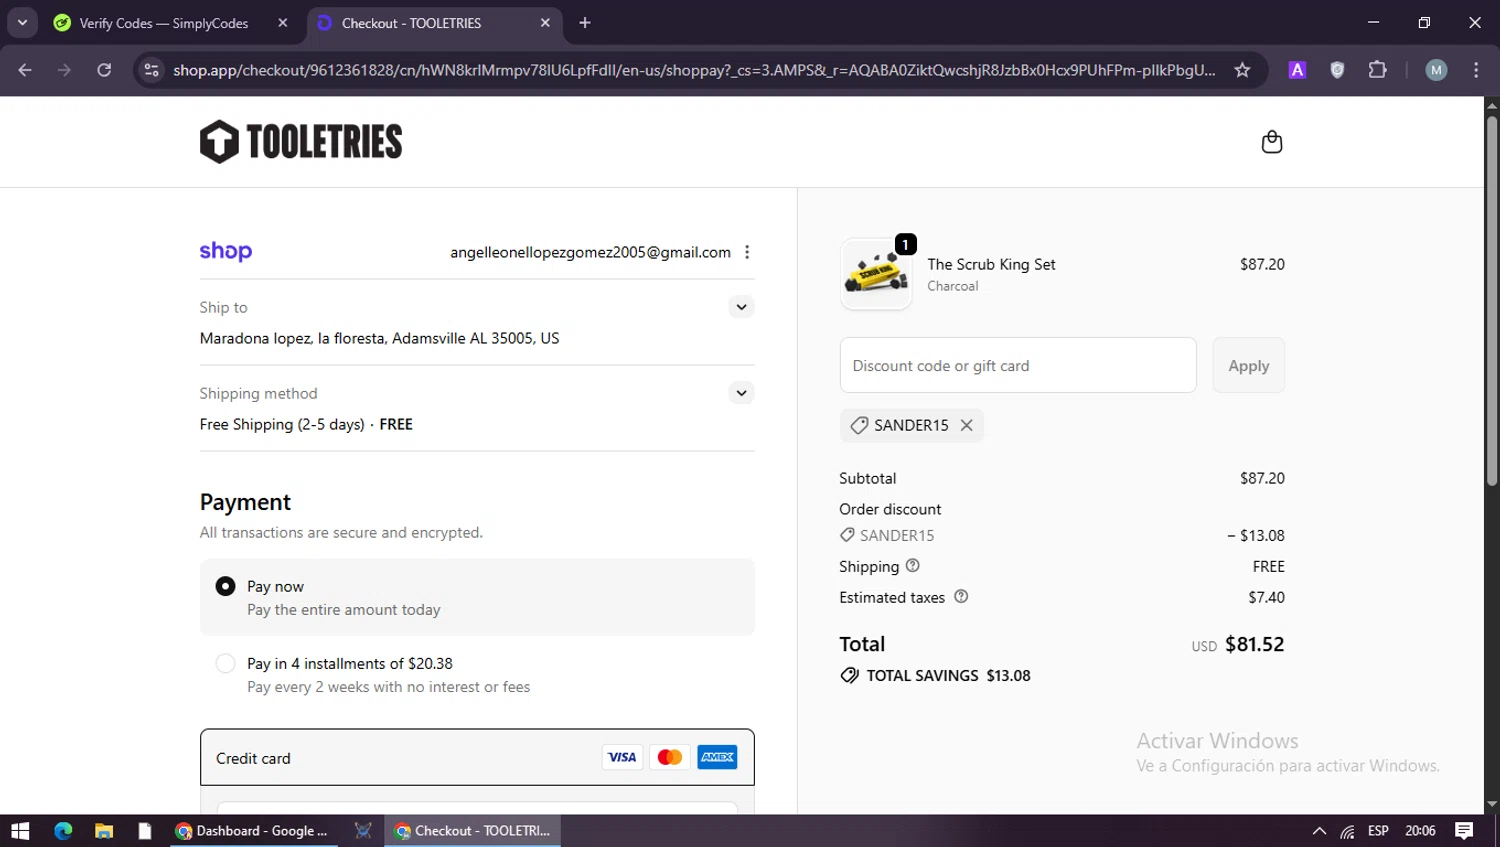The image size is (1500, 847).
Task: Select Pay in 4 installments radio option
Action: coord(226,663)
